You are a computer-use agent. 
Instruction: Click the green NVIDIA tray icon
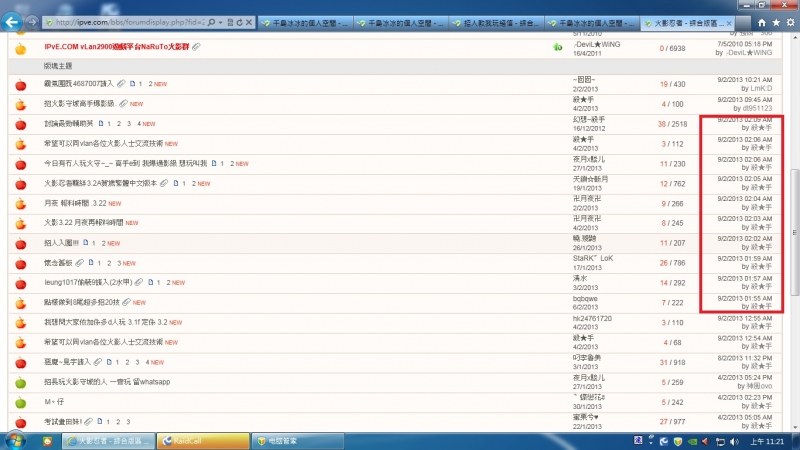[692, 442]
